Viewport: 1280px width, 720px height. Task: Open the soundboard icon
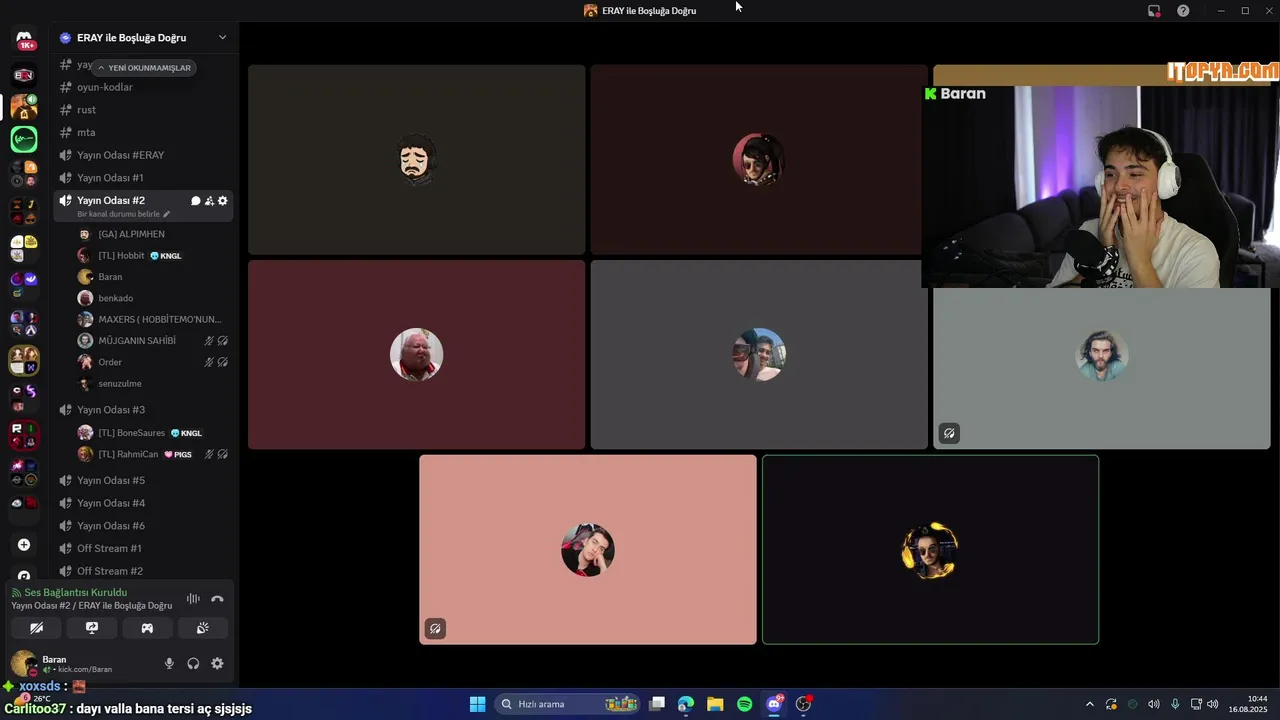(202, 628)
